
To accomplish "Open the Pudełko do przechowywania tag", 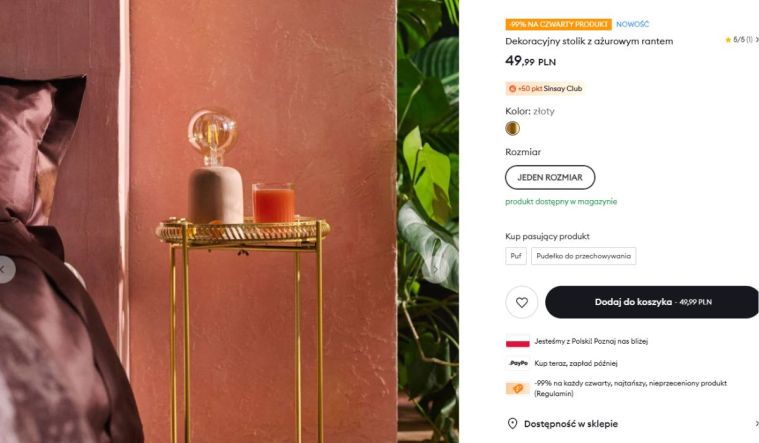I will coord(583,256).
